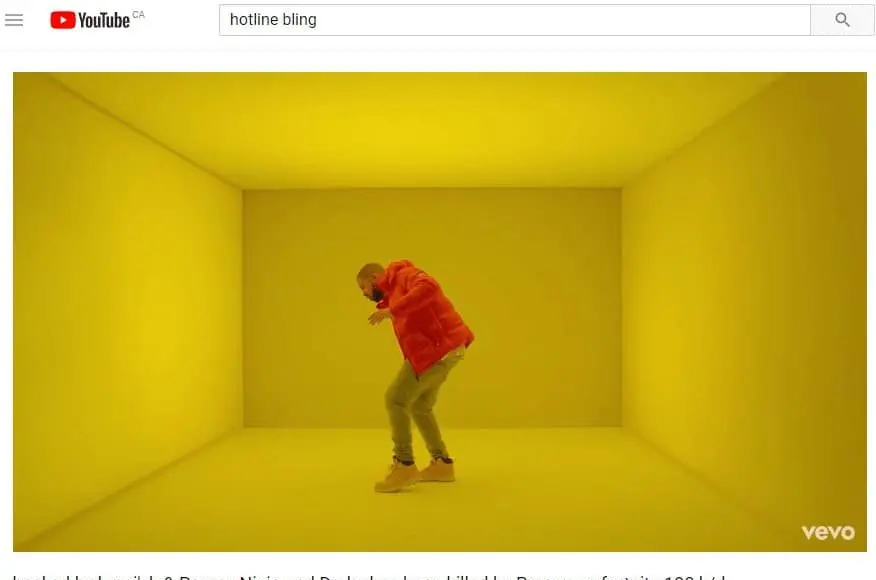Click the vevo watermark on the video

point(828,532)
